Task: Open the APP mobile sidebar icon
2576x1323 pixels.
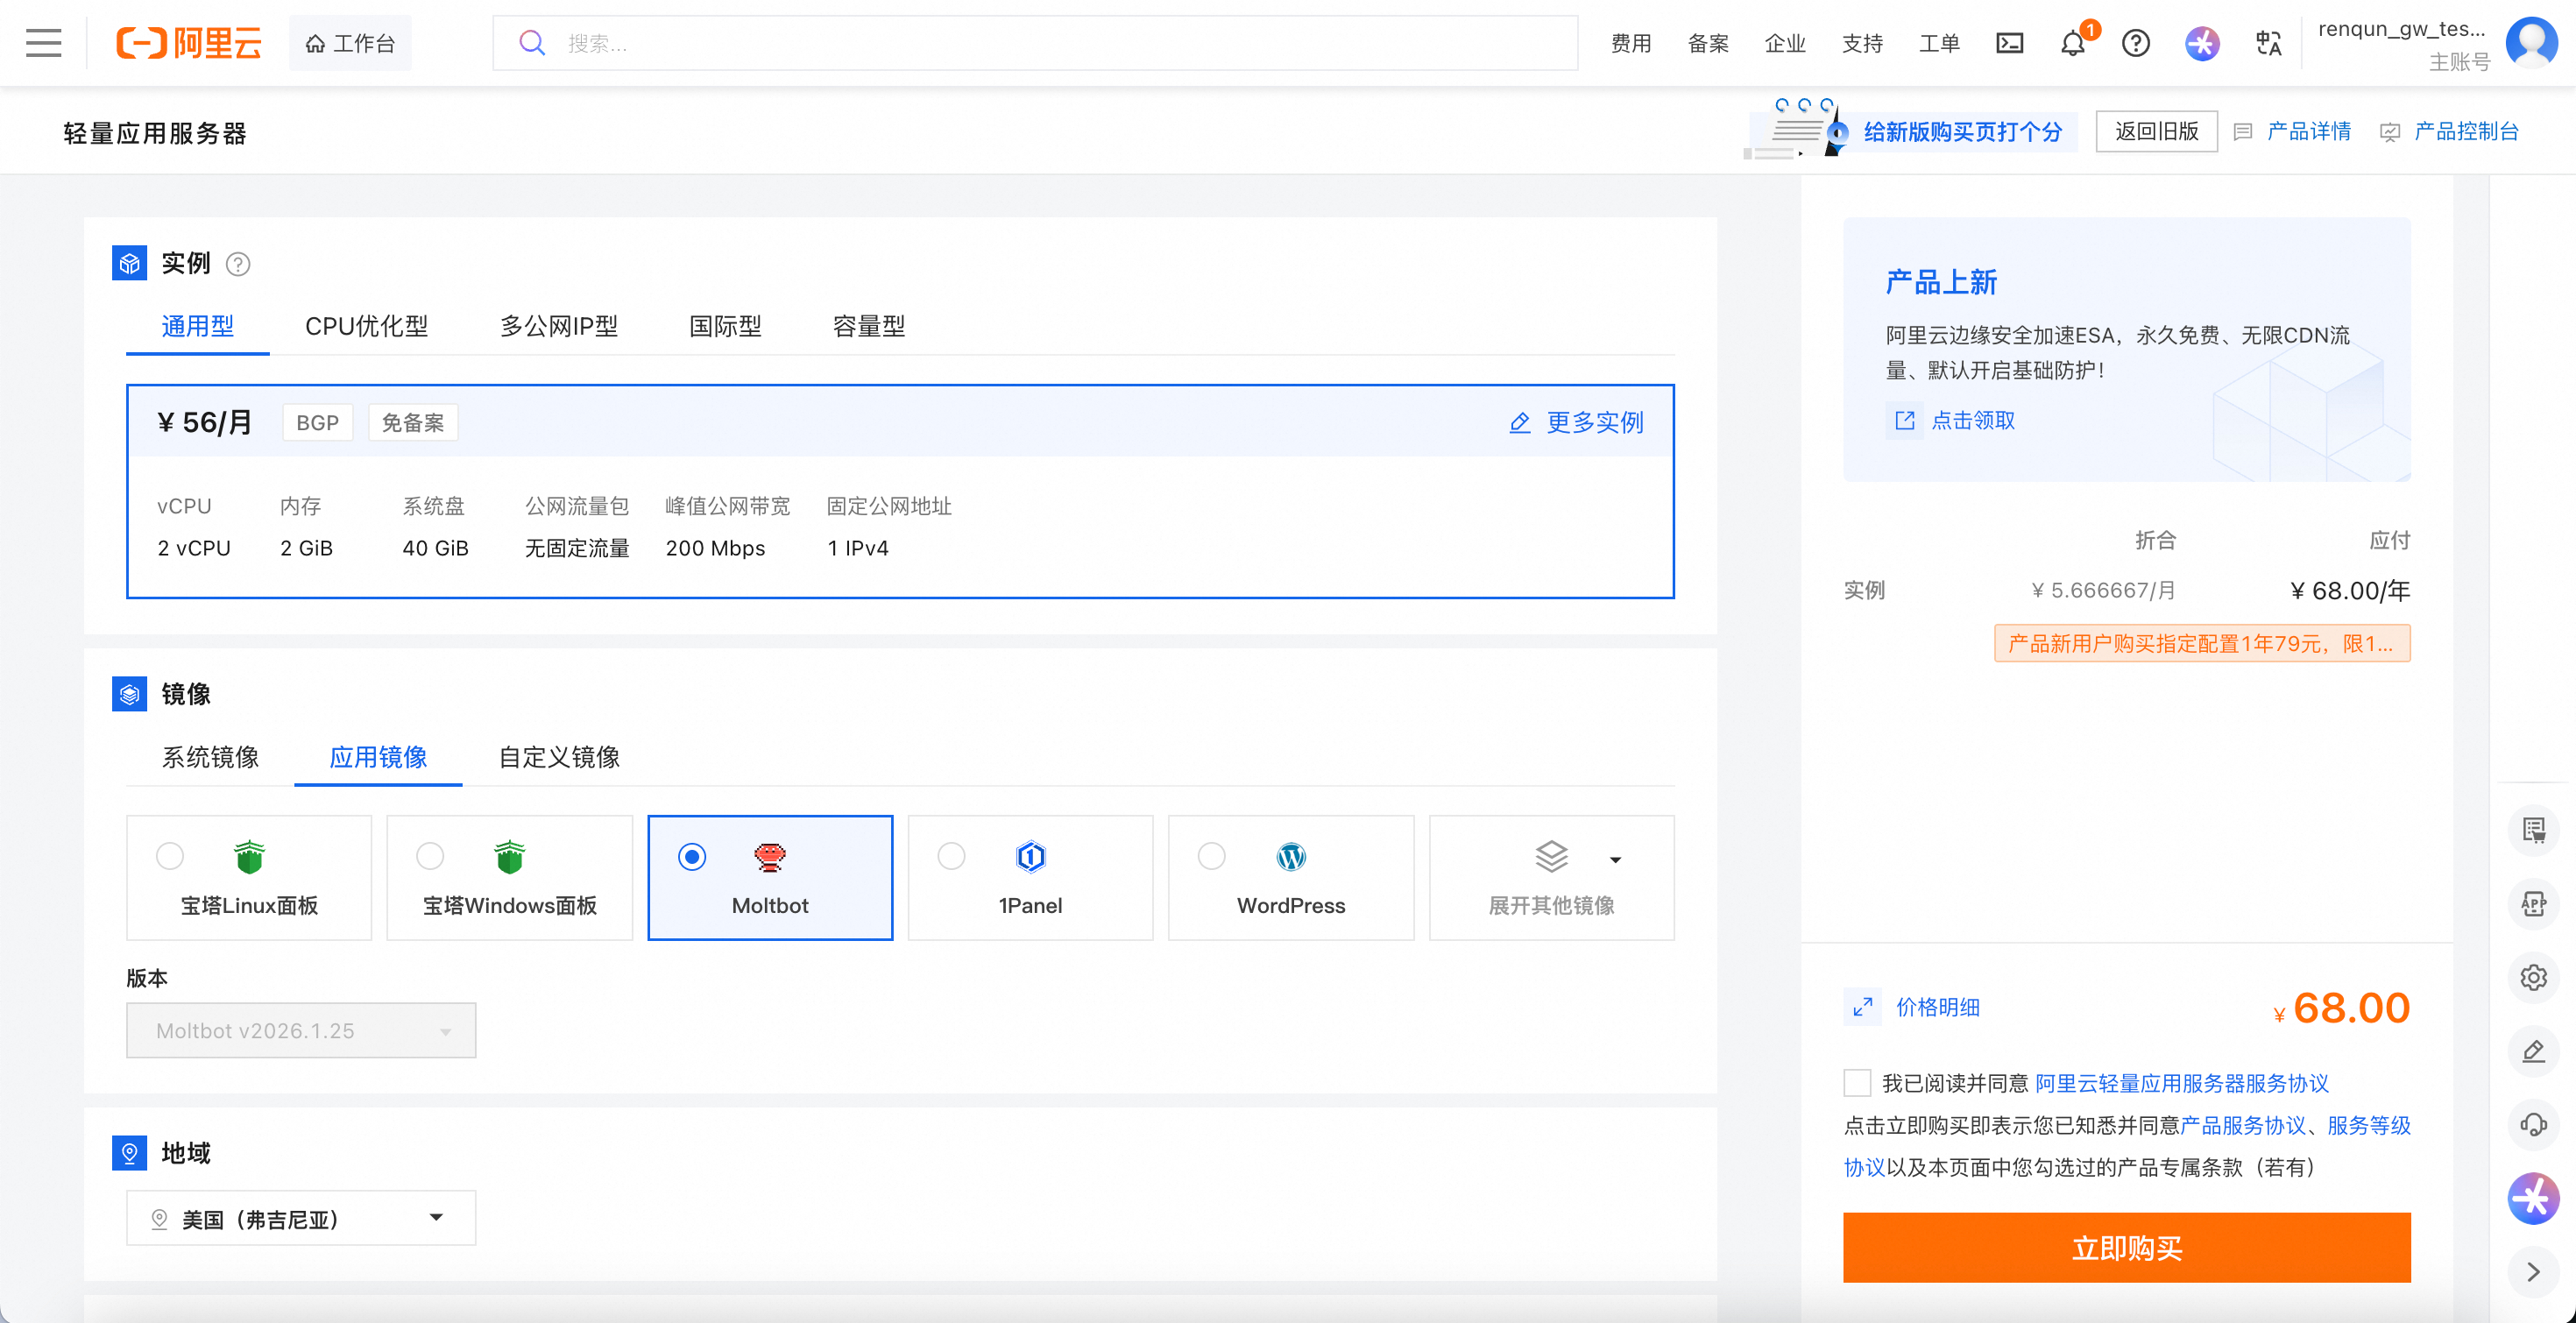Action: pyautogui.click(x=2534, y=904)
